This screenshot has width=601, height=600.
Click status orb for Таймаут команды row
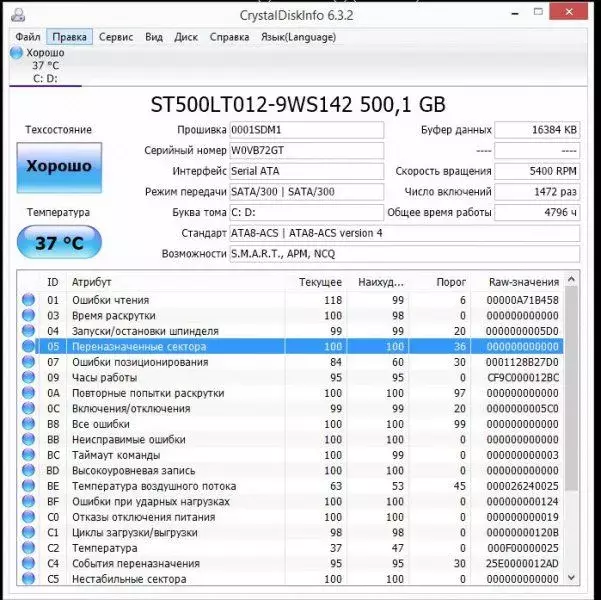(28, 455)
